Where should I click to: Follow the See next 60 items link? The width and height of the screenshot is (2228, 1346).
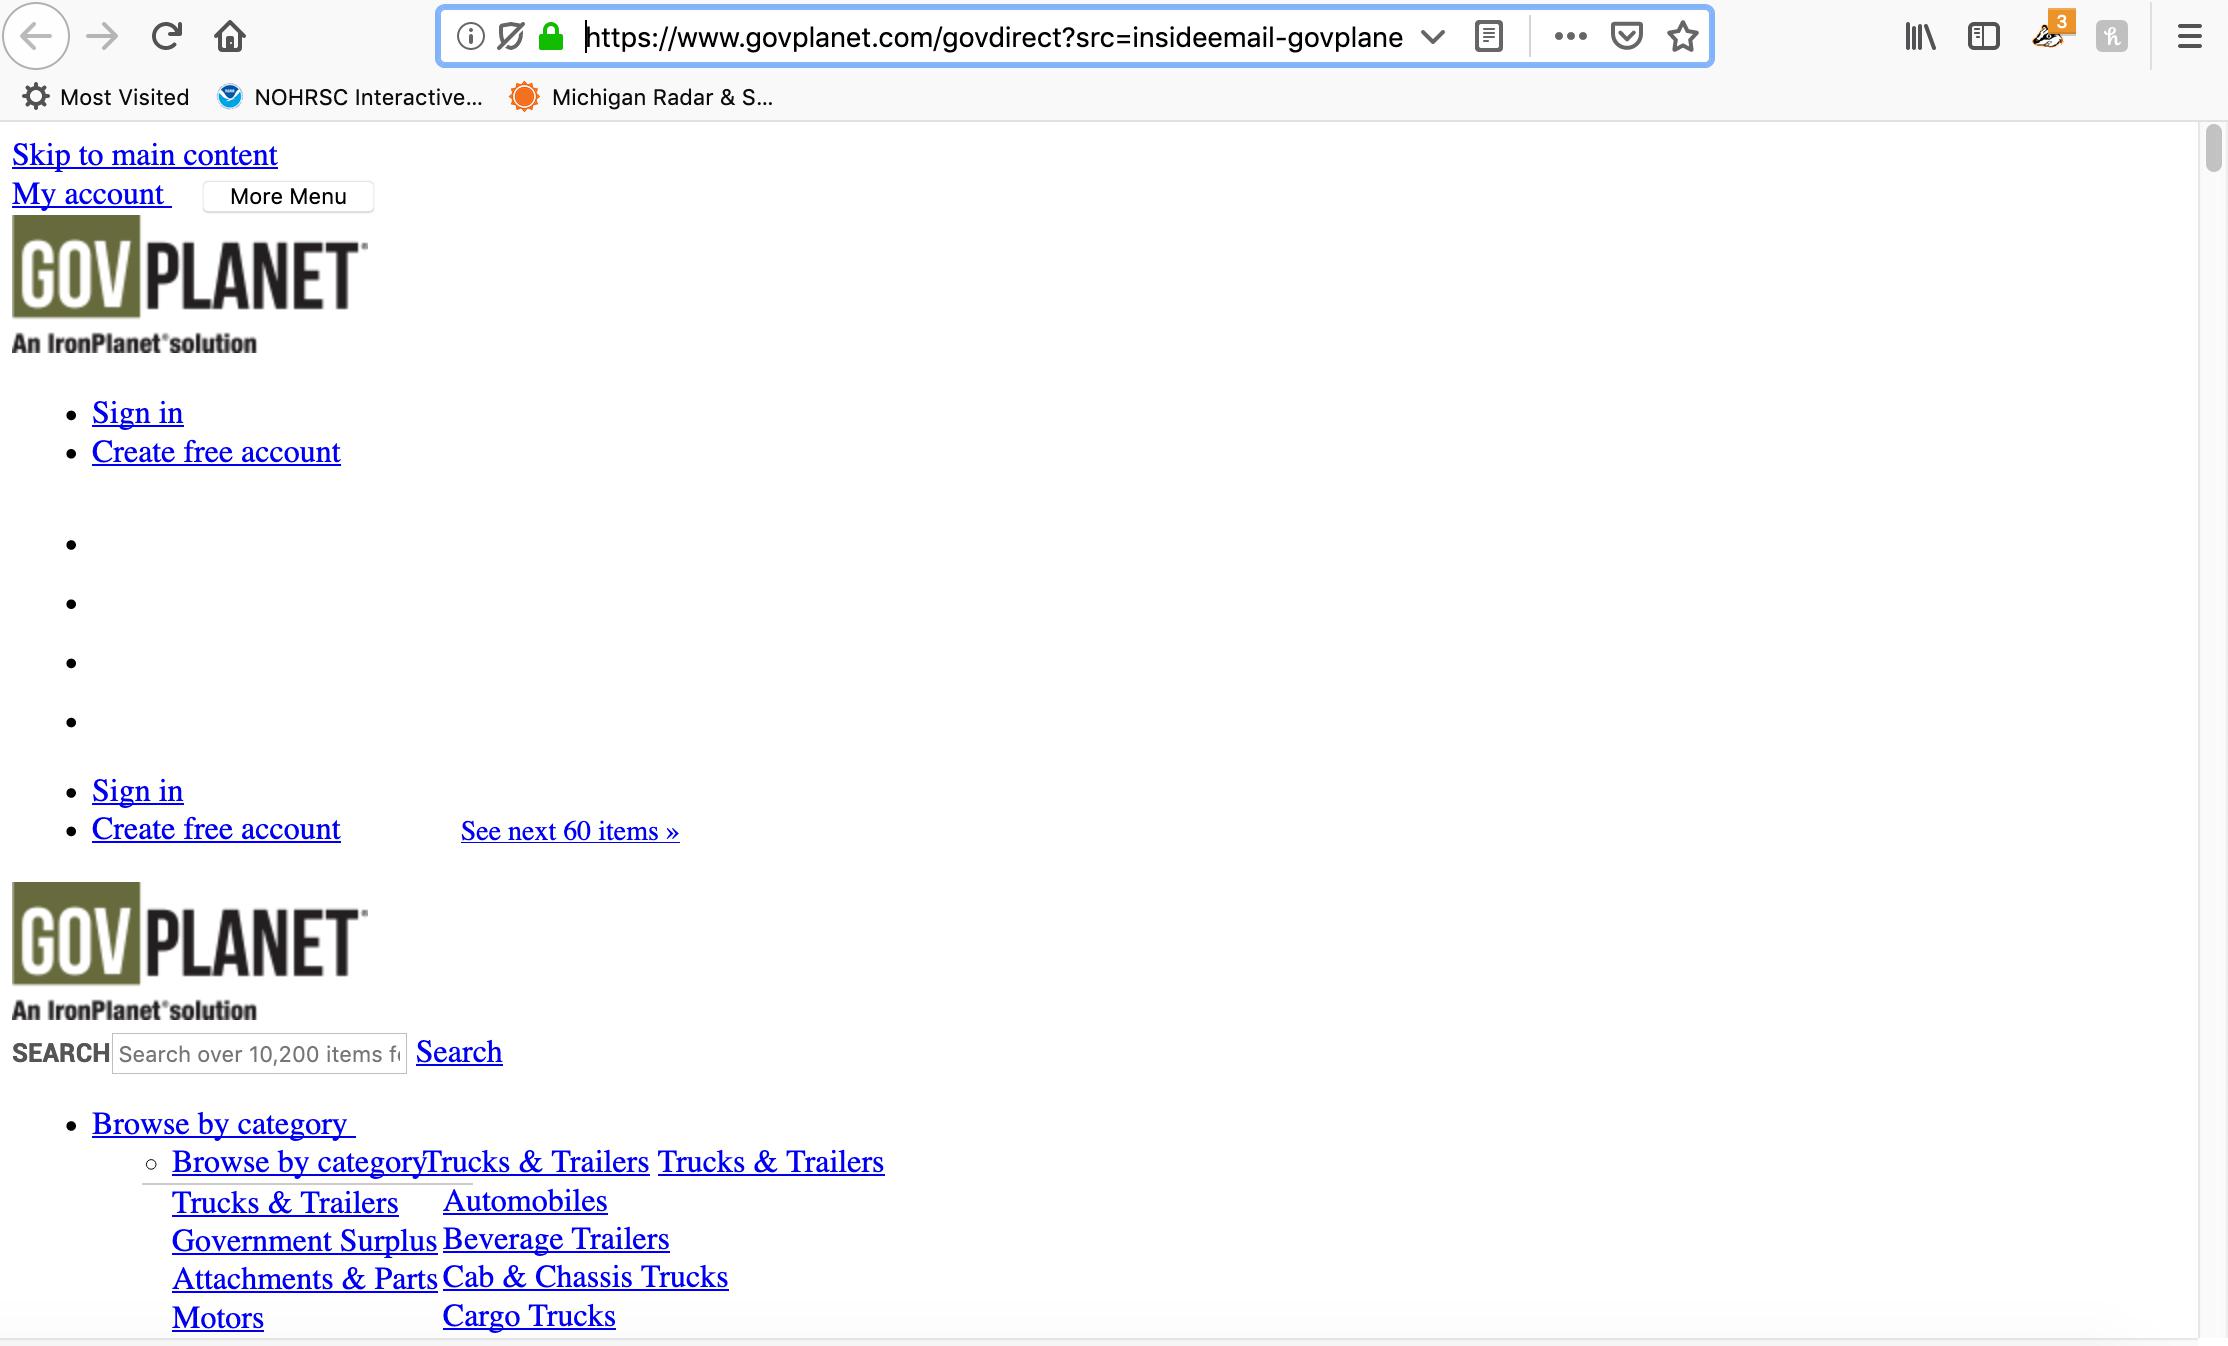569,831
